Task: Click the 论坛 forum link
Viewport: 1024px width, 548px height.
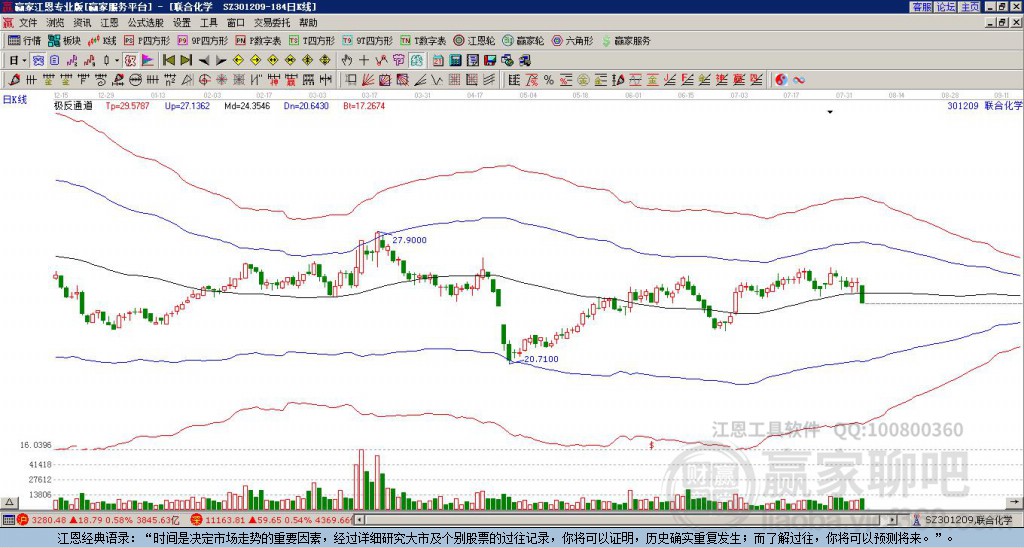Action: pyautogui.click(x=946, y=7)
